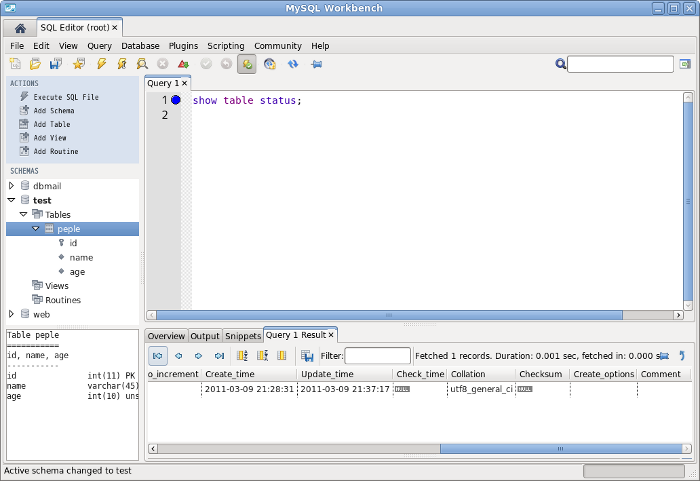This screenshot has height=481, width=700.
Task: Collapse the peple table node
Action: [x=36, y=229]
